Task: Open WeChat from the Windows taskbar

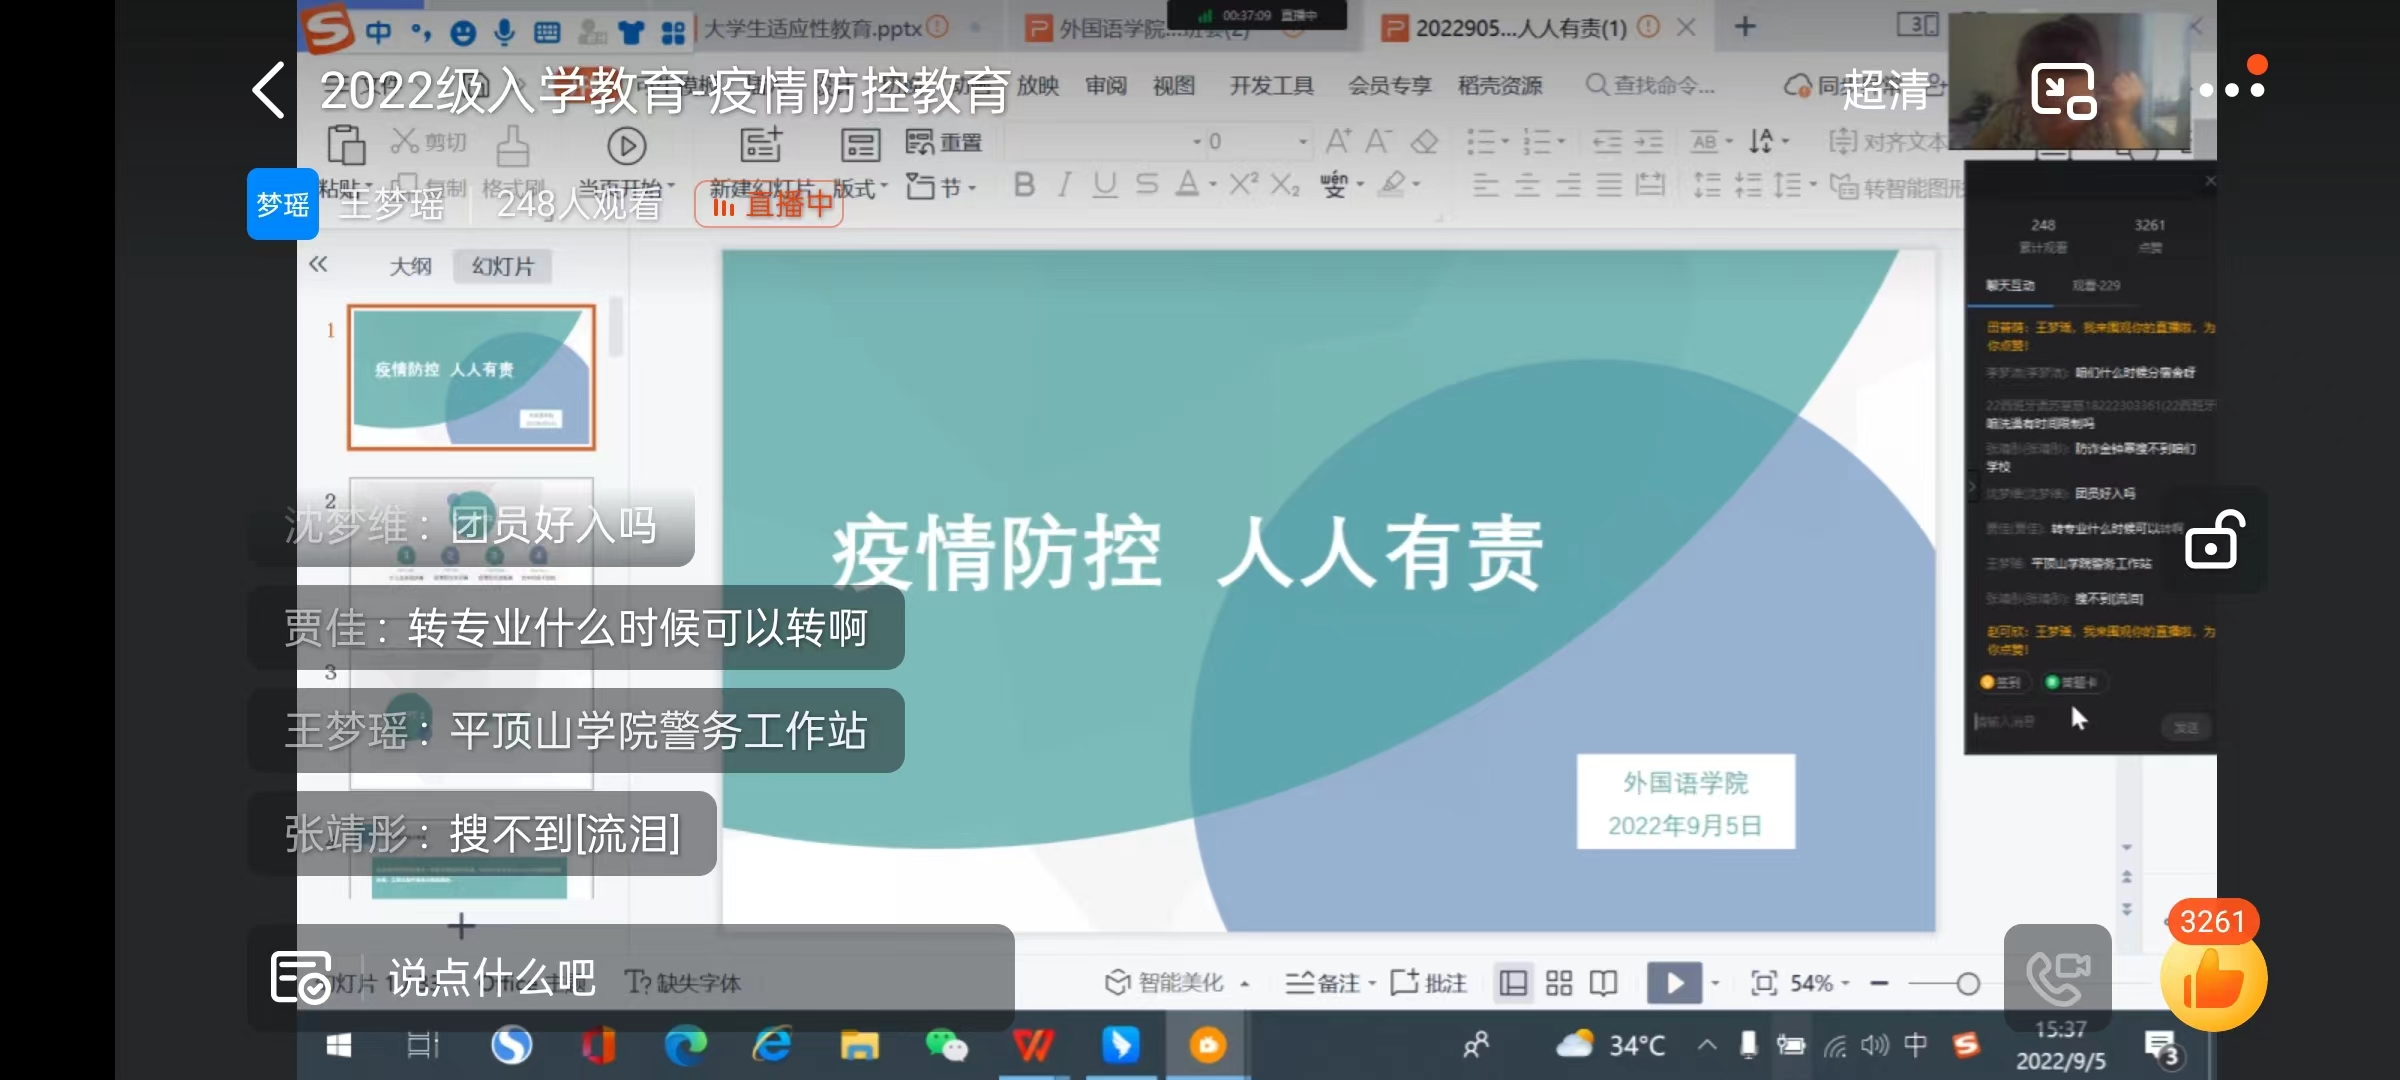Action: coord(945,1046)
